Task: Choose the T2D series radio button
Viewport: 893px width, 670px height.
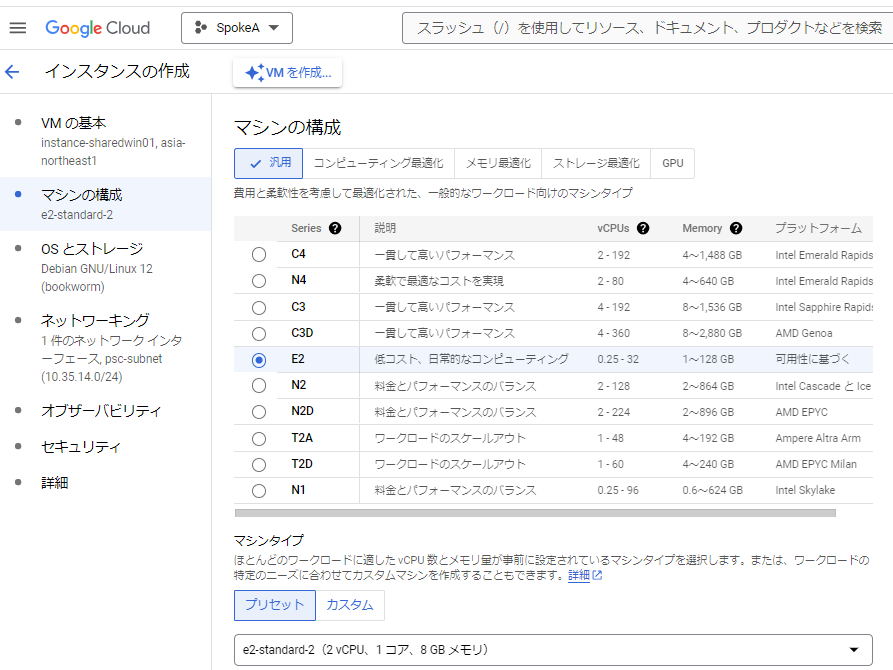Action: point(259,464)
